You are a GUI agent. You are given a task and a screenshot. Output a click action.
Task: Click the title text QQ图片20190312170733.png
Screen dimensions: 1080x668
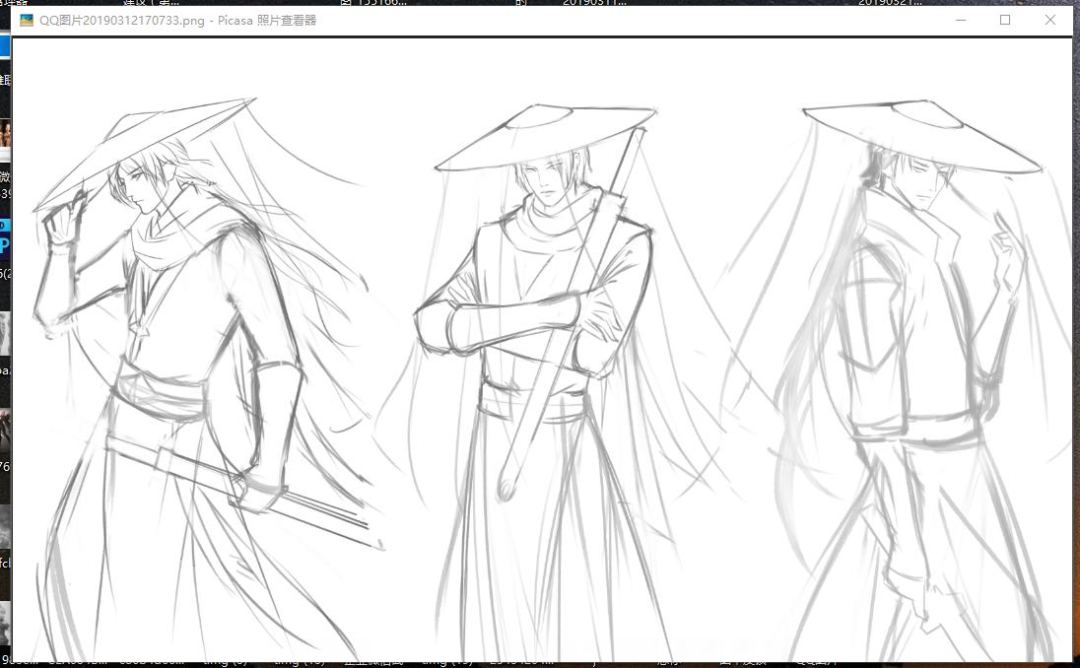coord(122,21)
